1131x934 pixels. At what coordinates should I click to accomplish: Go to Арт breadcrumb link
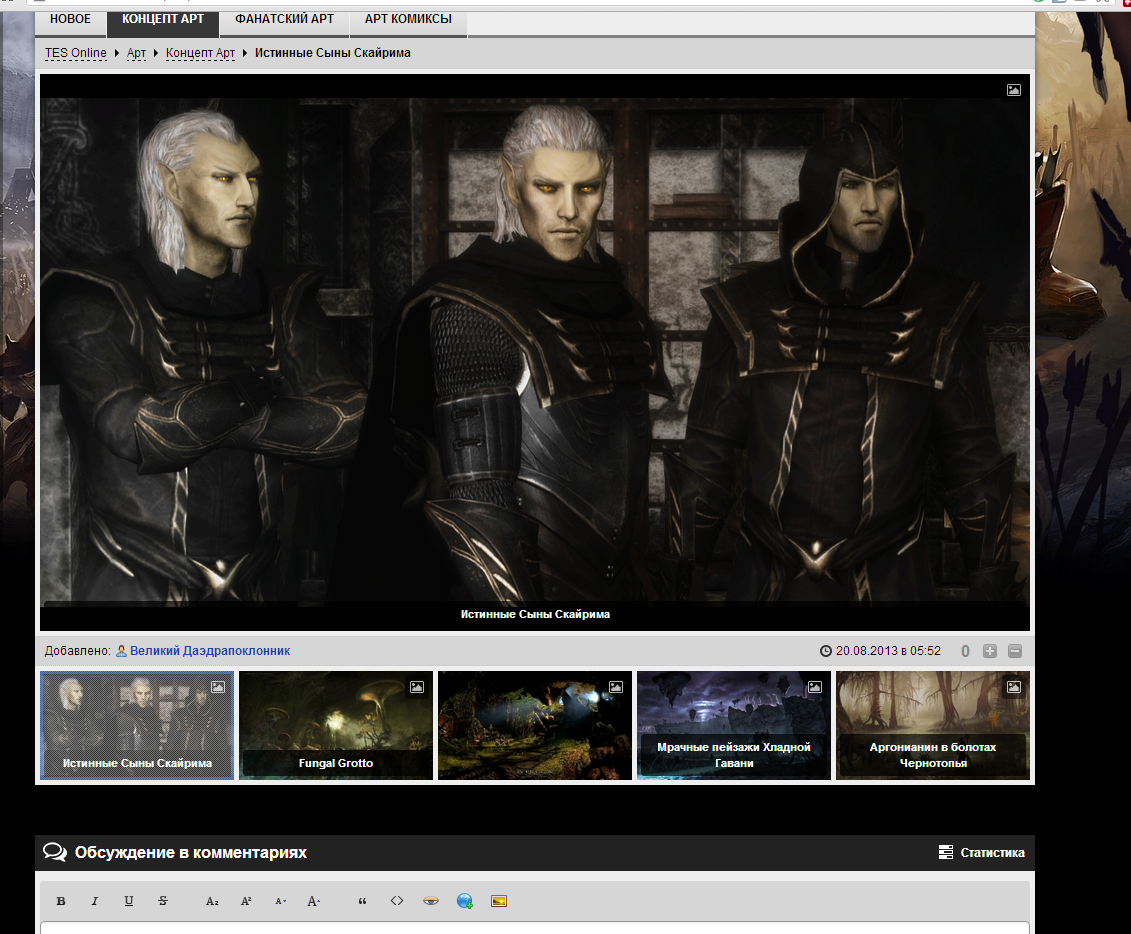point(136,53)
